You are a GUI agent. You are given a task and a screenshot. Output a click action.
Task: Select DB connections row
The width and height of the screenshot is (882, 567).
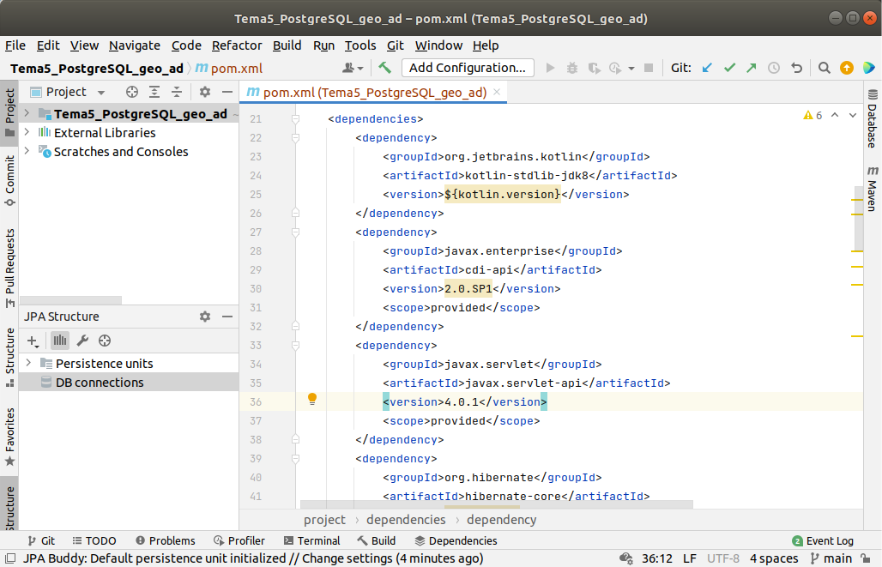129,382
